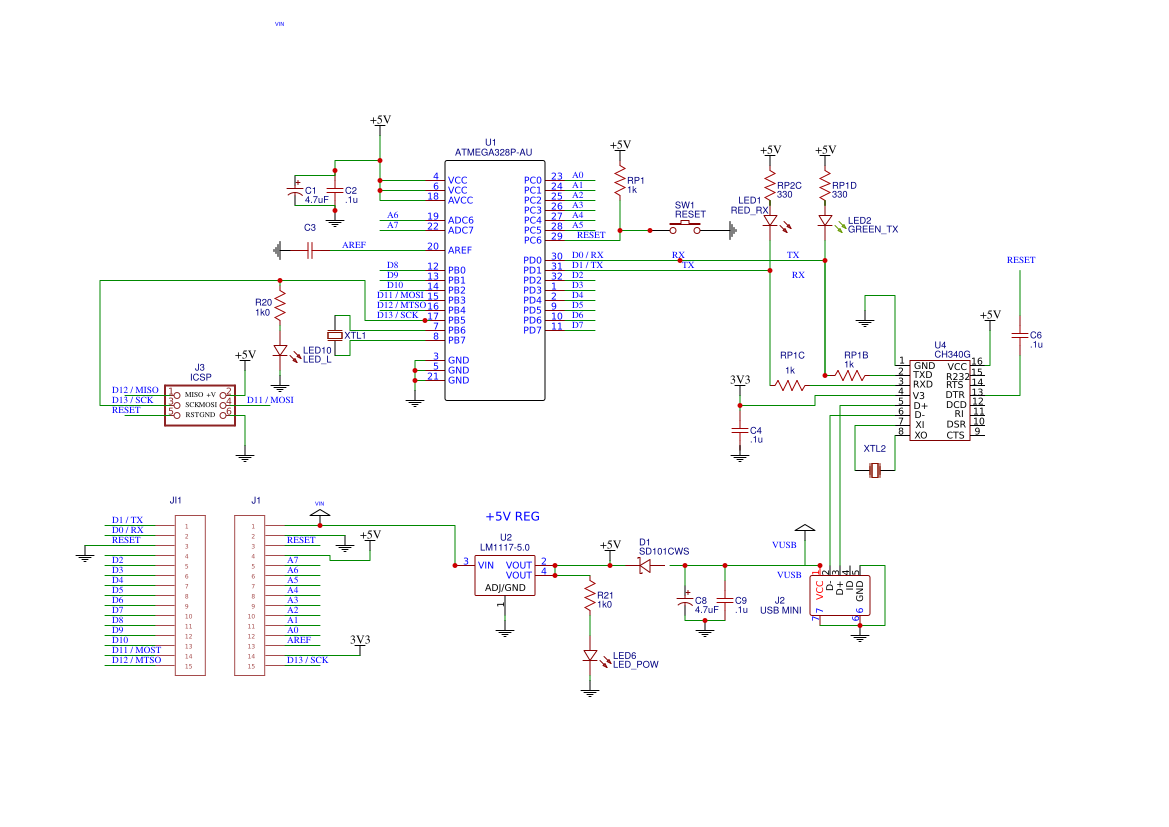The height and width of the screenshot is (827, 1169).
Task: Click the R20 1k0 resistor symbol
Action: [280, 307]
